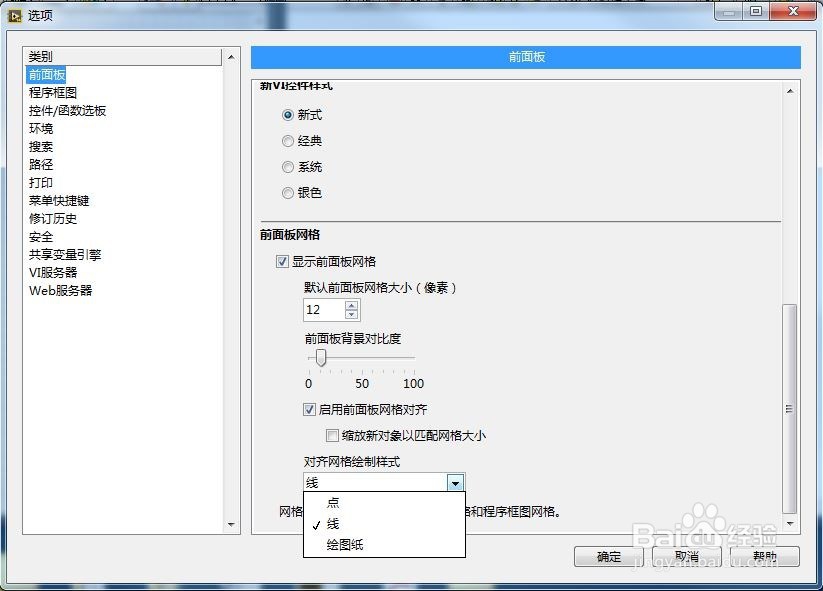The height and width of the screenshot is (591, 823).
Task: Open 修订历史 category
Action: point(53,218)
